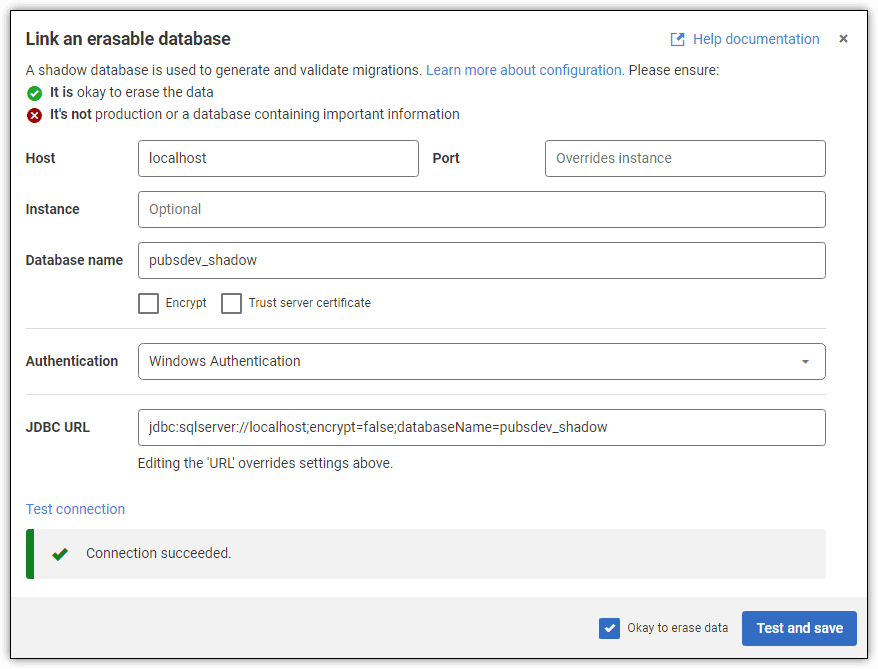The height and width of the screenshot is (669, 878).
Task: Open the Windows Authentication dropdown
Action: pyautogui.click(x=480, y=361)
